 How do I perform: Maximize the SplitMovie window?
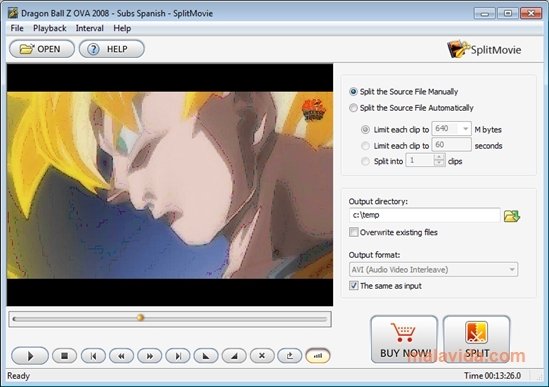click(508, 13)
